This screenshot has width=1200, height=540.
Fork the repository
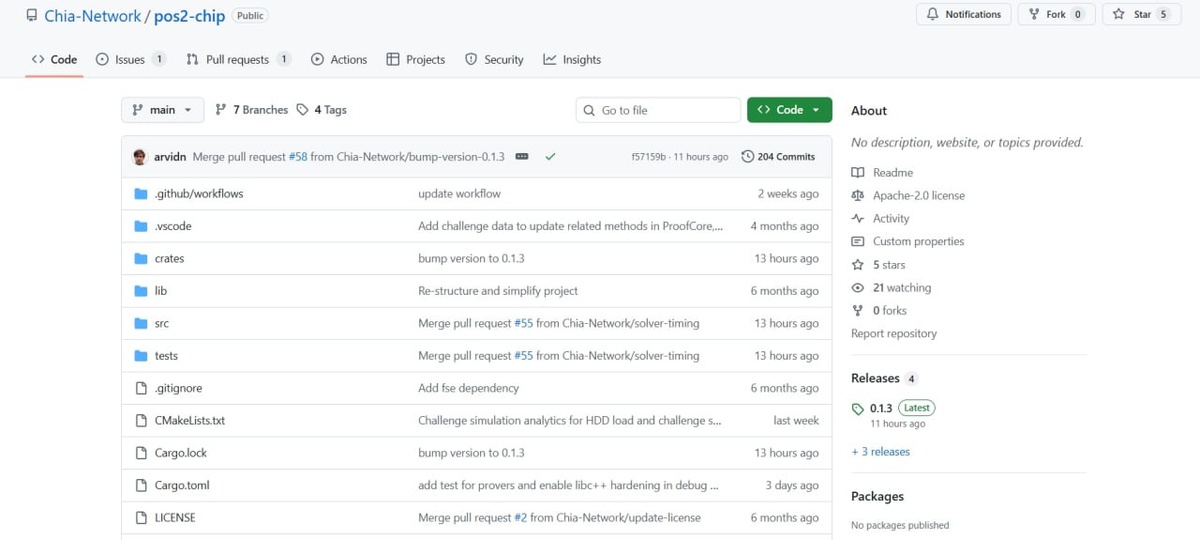1056,14
